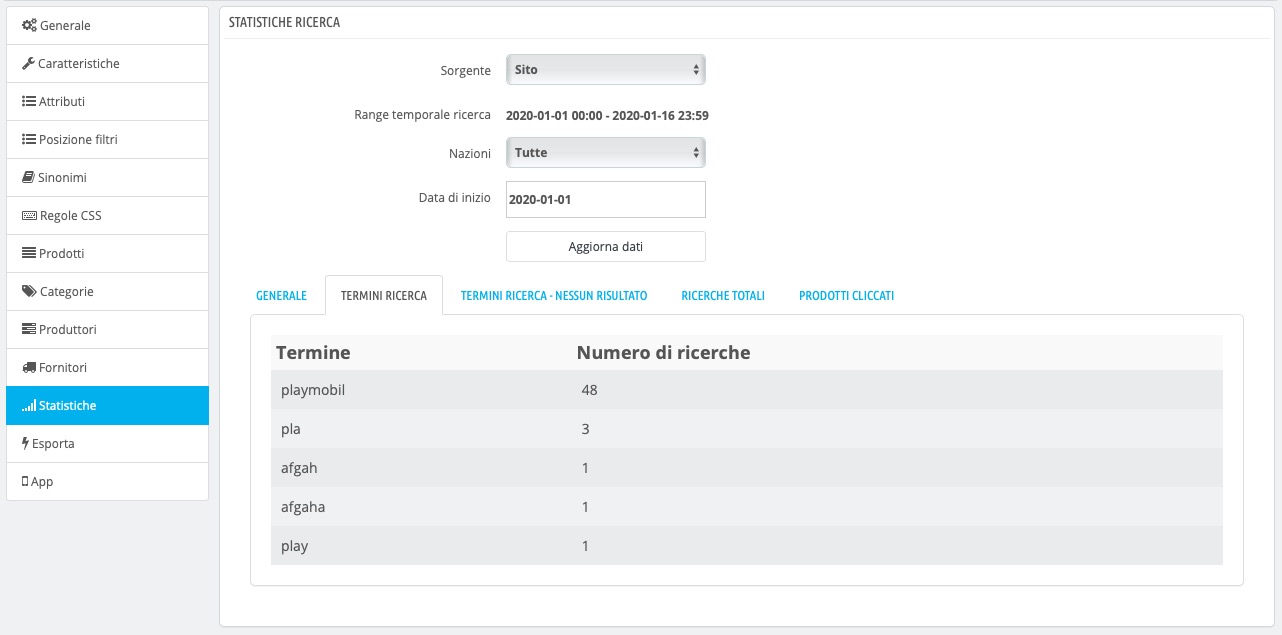The image size is (1282, 635).
Task: Click the wrench icon beside Caratteristiche
Action: [28, 64]
